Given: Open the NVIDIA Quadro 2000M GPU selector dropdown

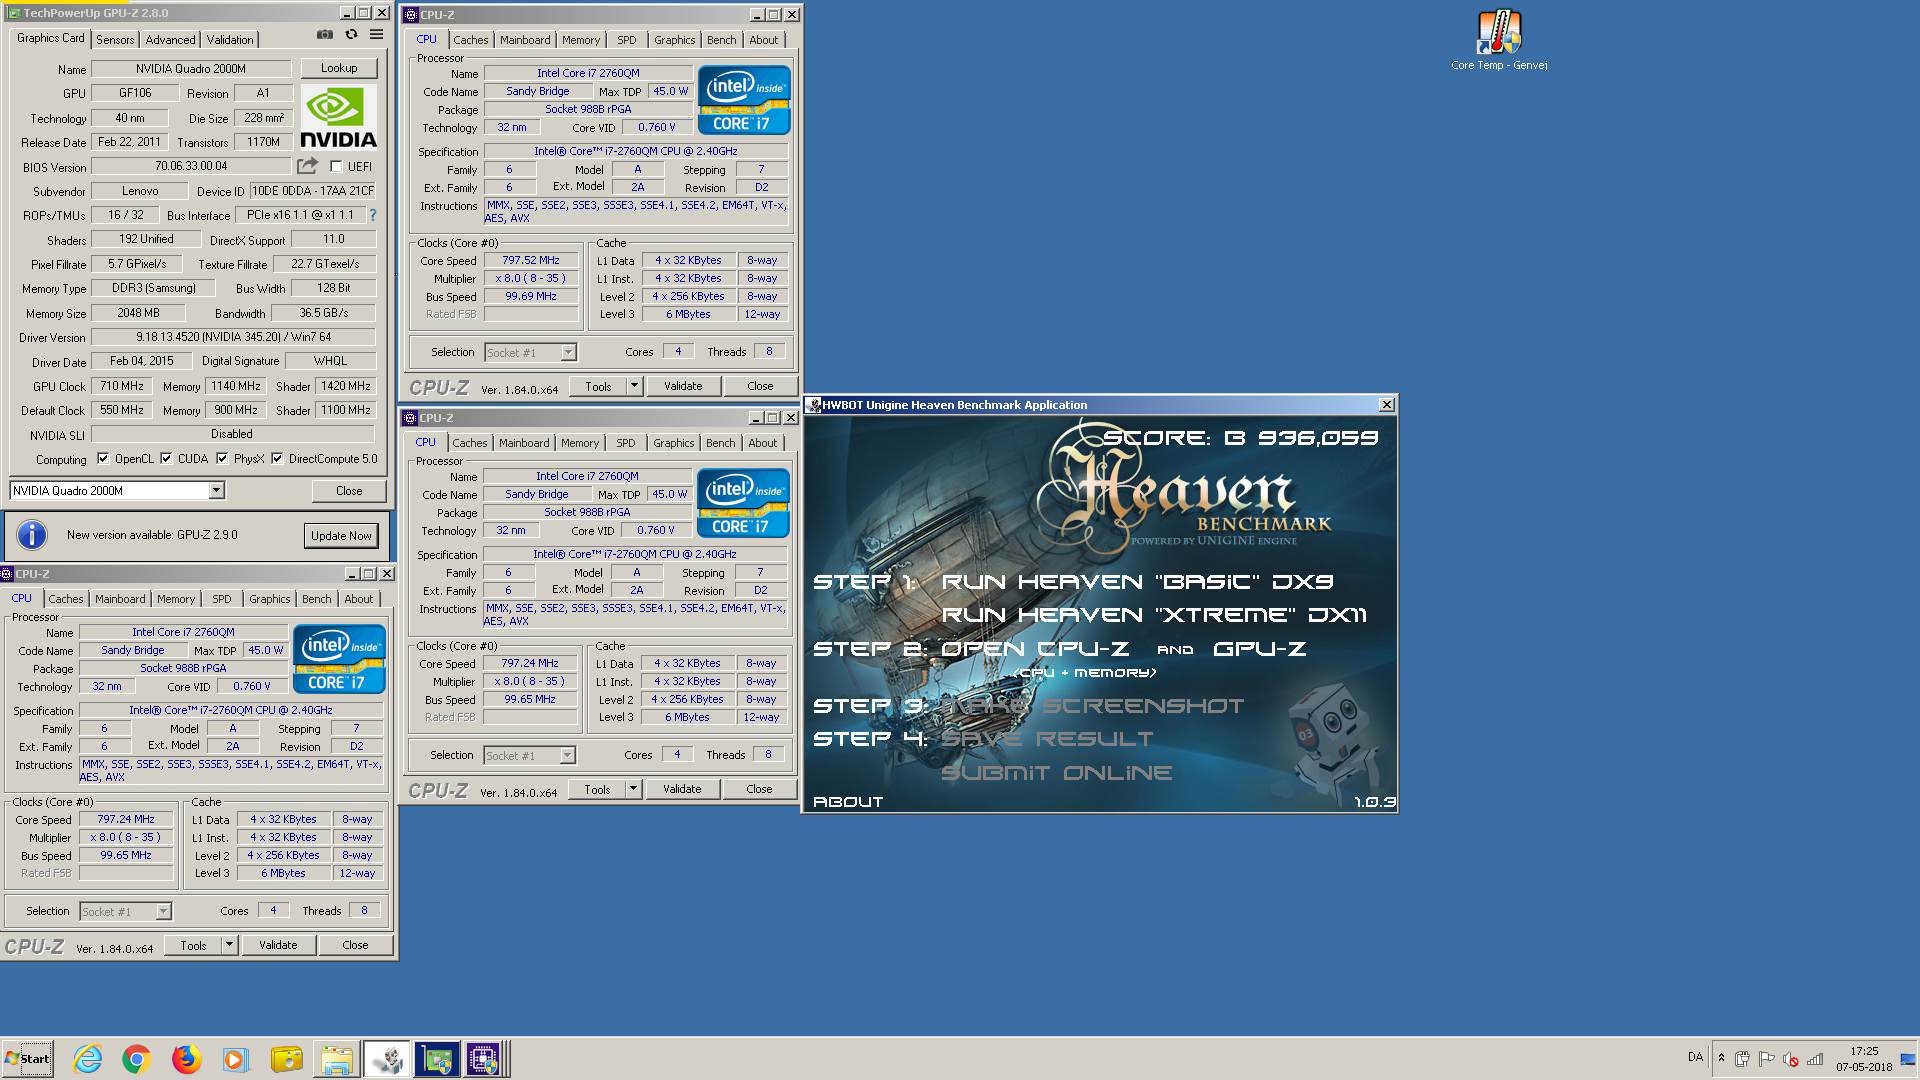Looking at the screenshot, I should point(216,490).
